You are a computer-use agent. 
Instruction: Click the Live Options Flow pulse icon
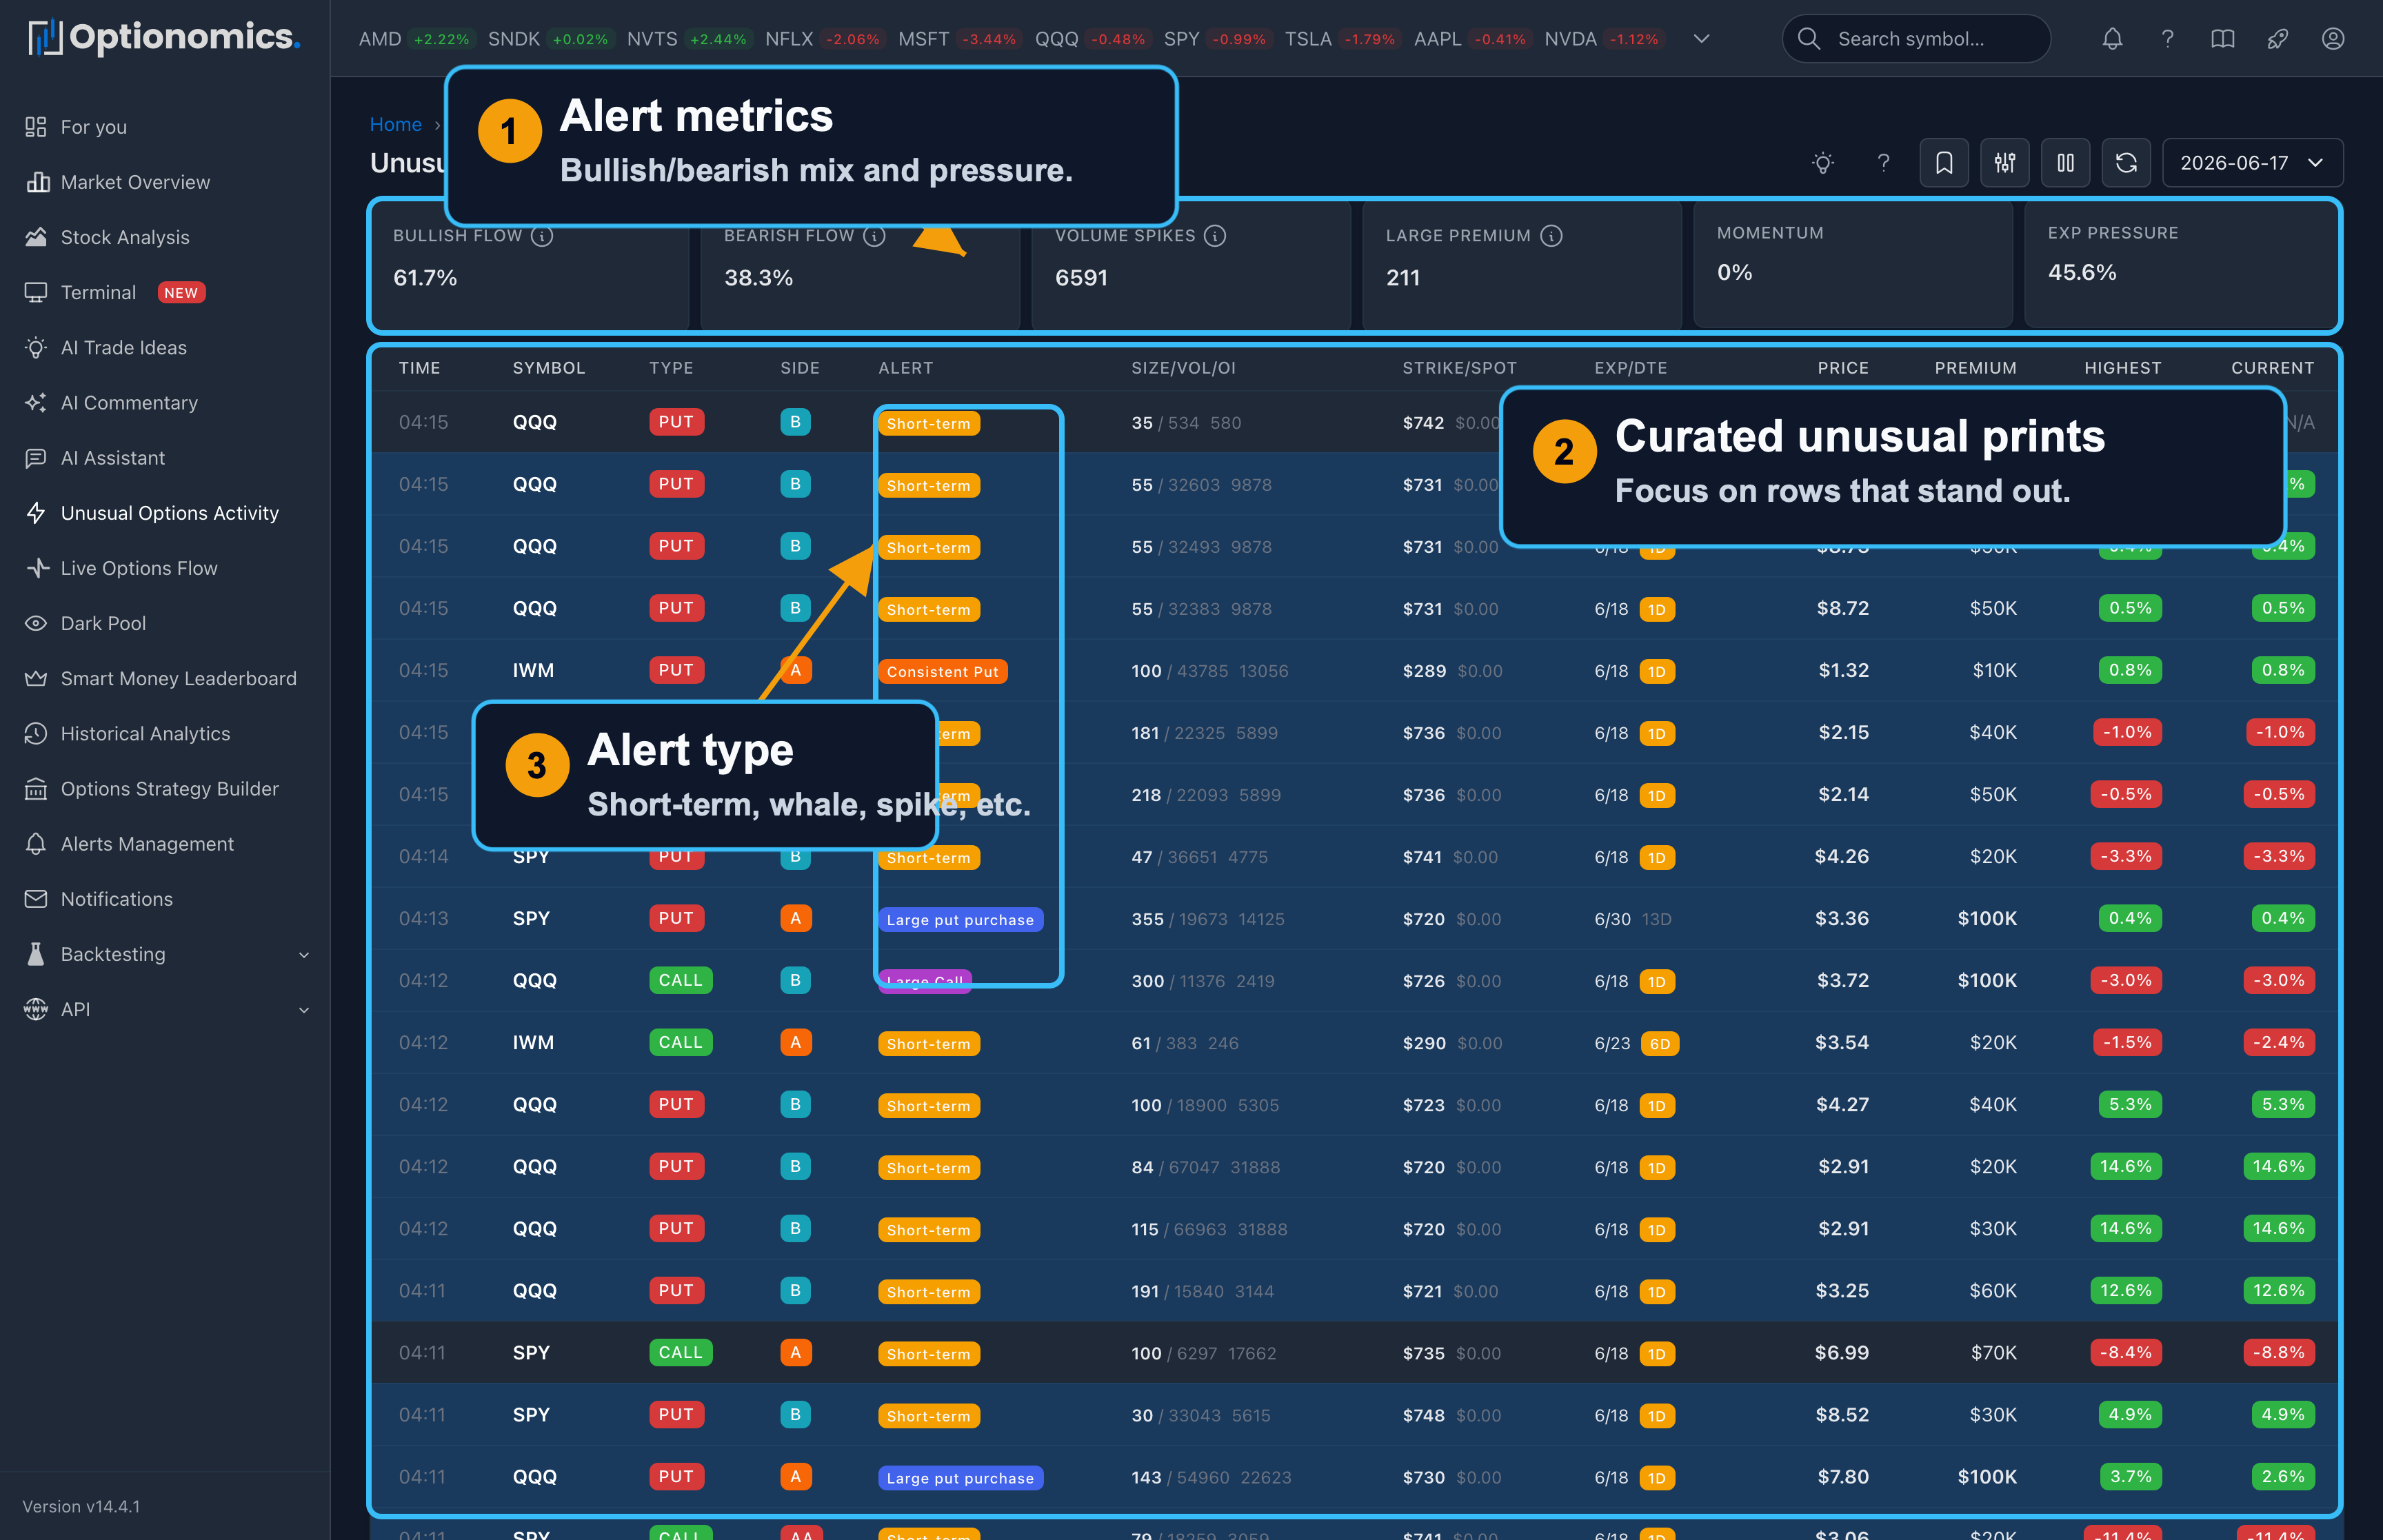pyautogui.click(x=36, y=568)
